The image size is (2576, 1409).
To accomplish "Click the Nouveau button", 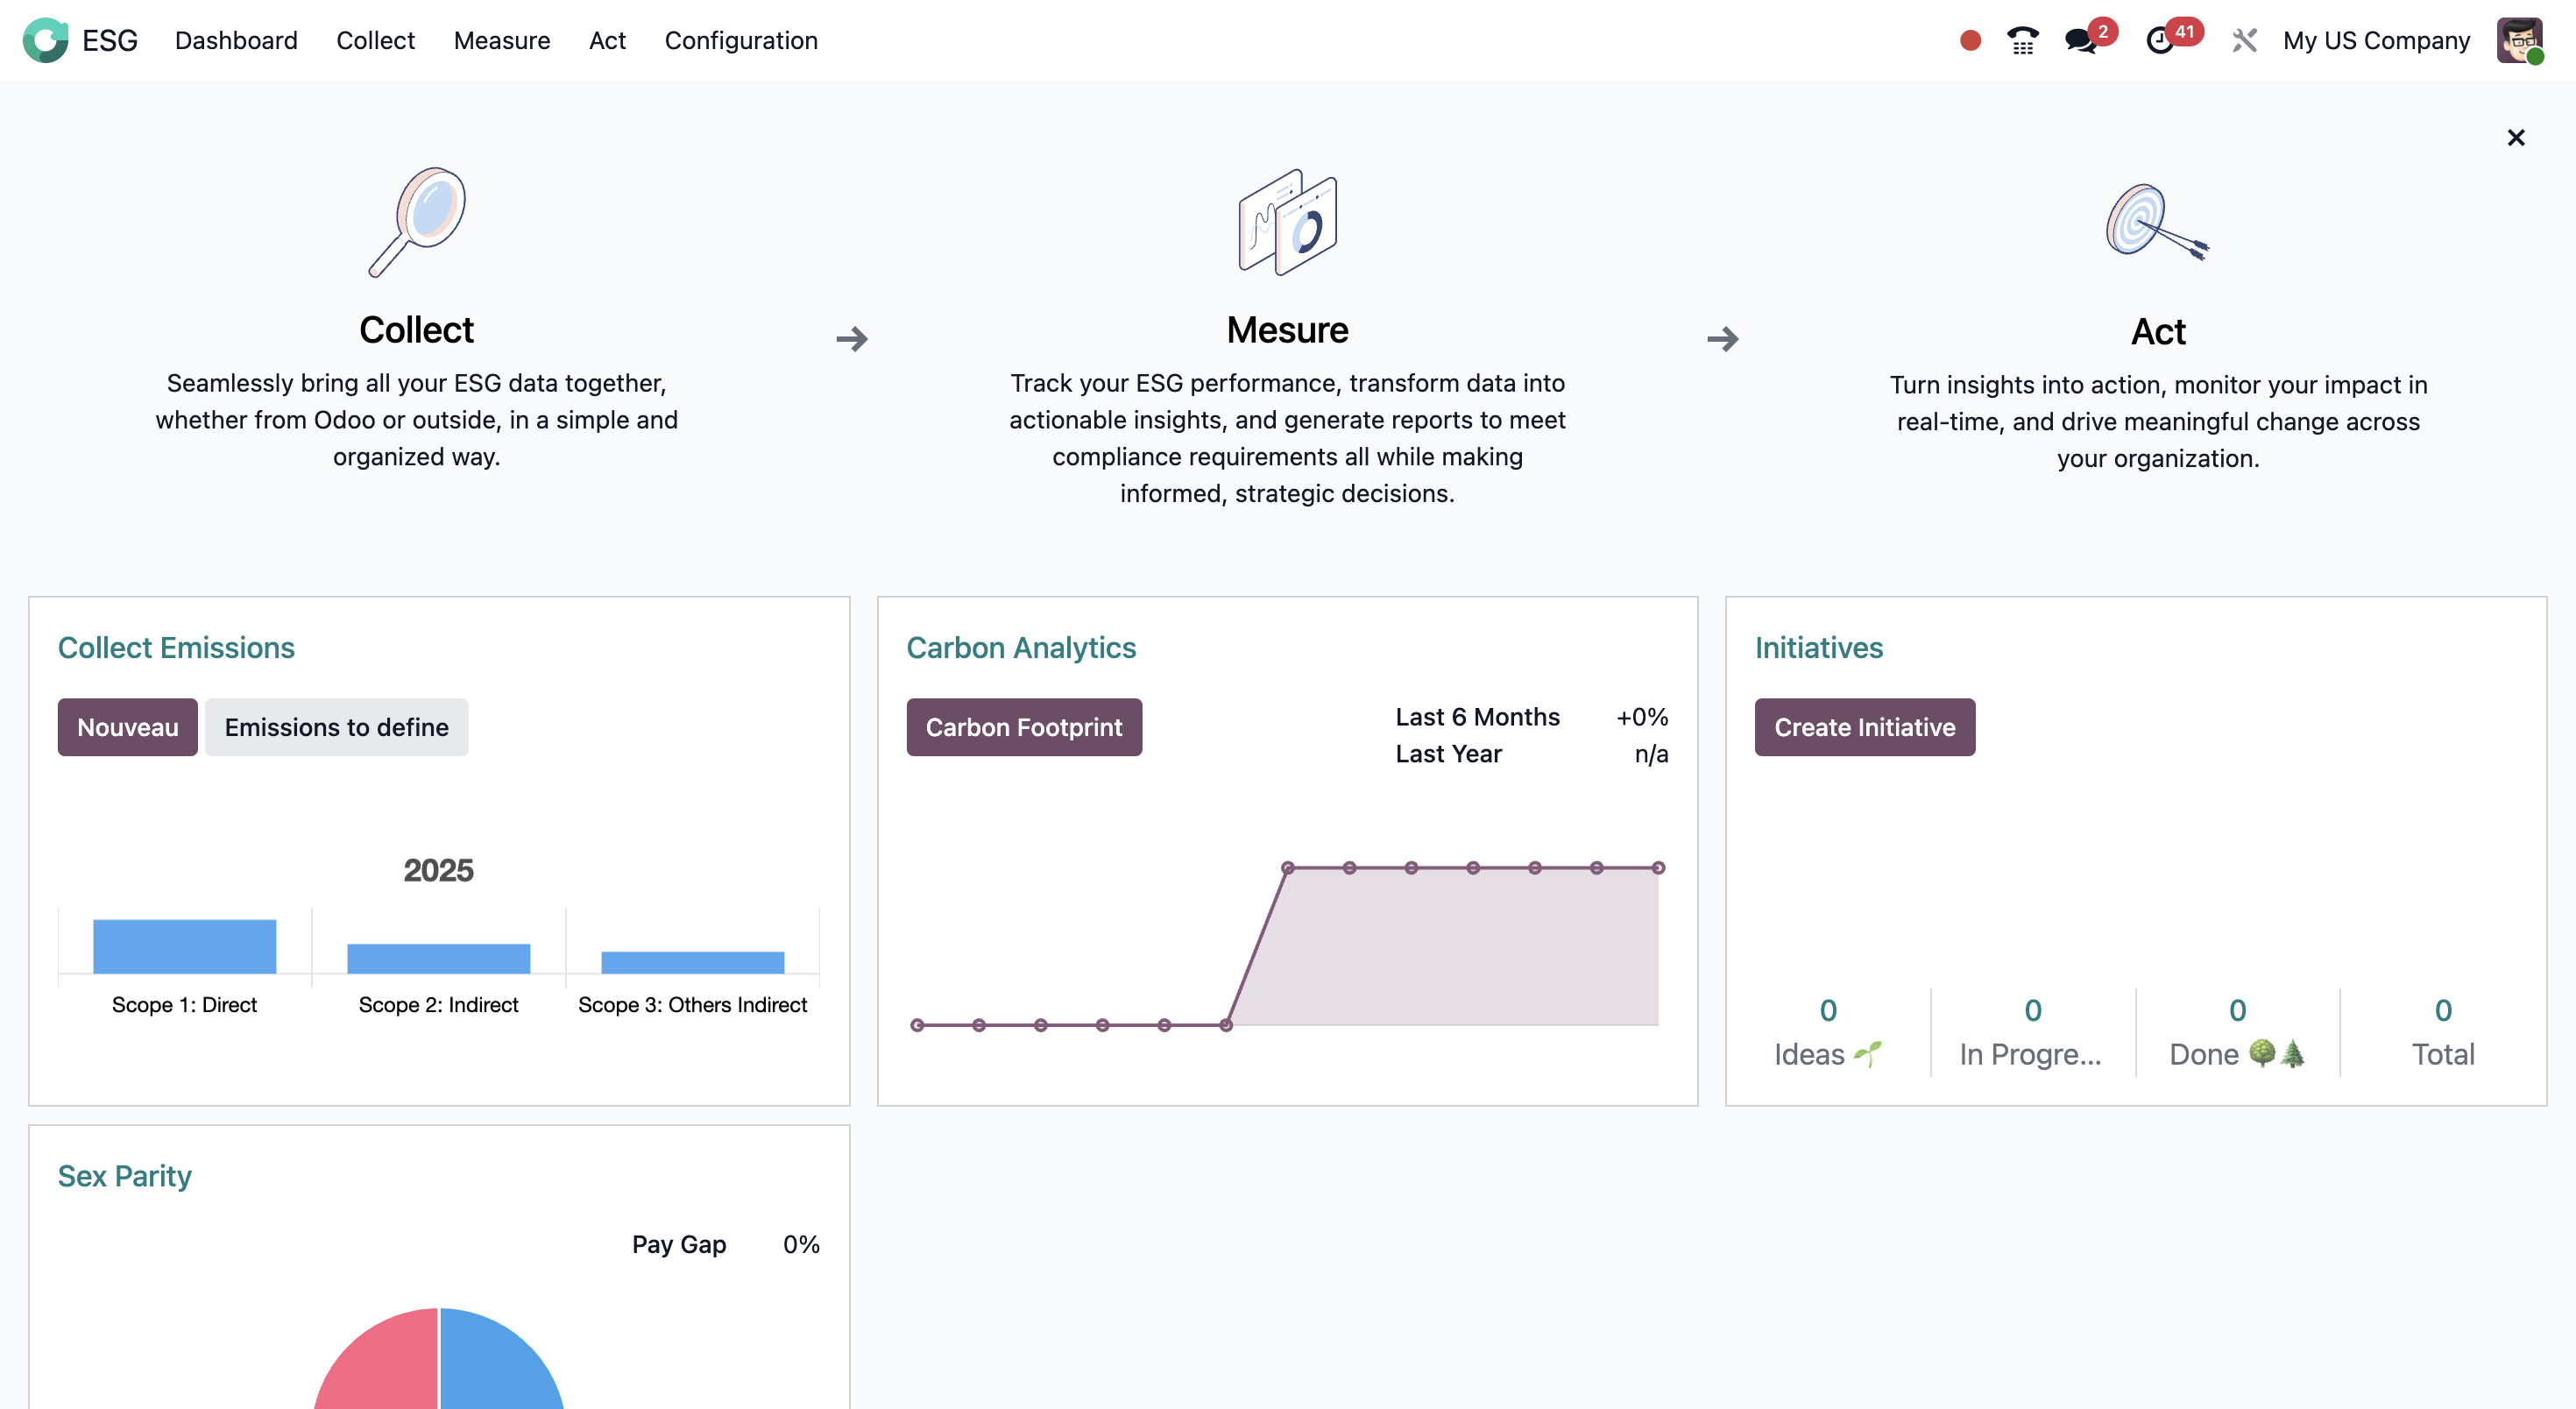I will point(128,727).
